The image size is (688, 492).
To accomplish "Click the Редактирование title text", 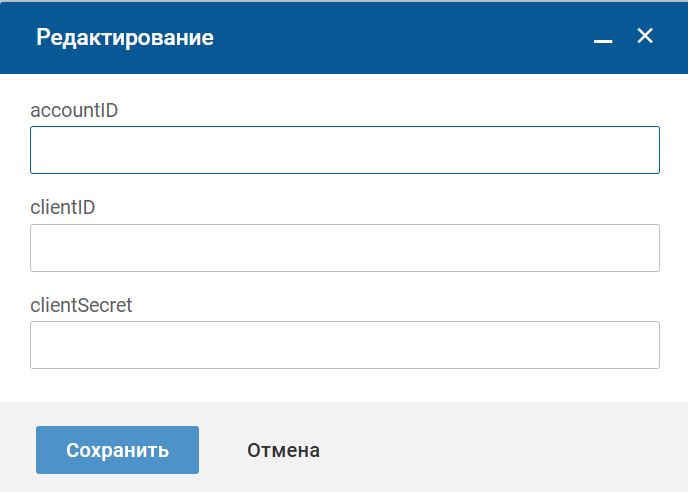I will (125, 38).
